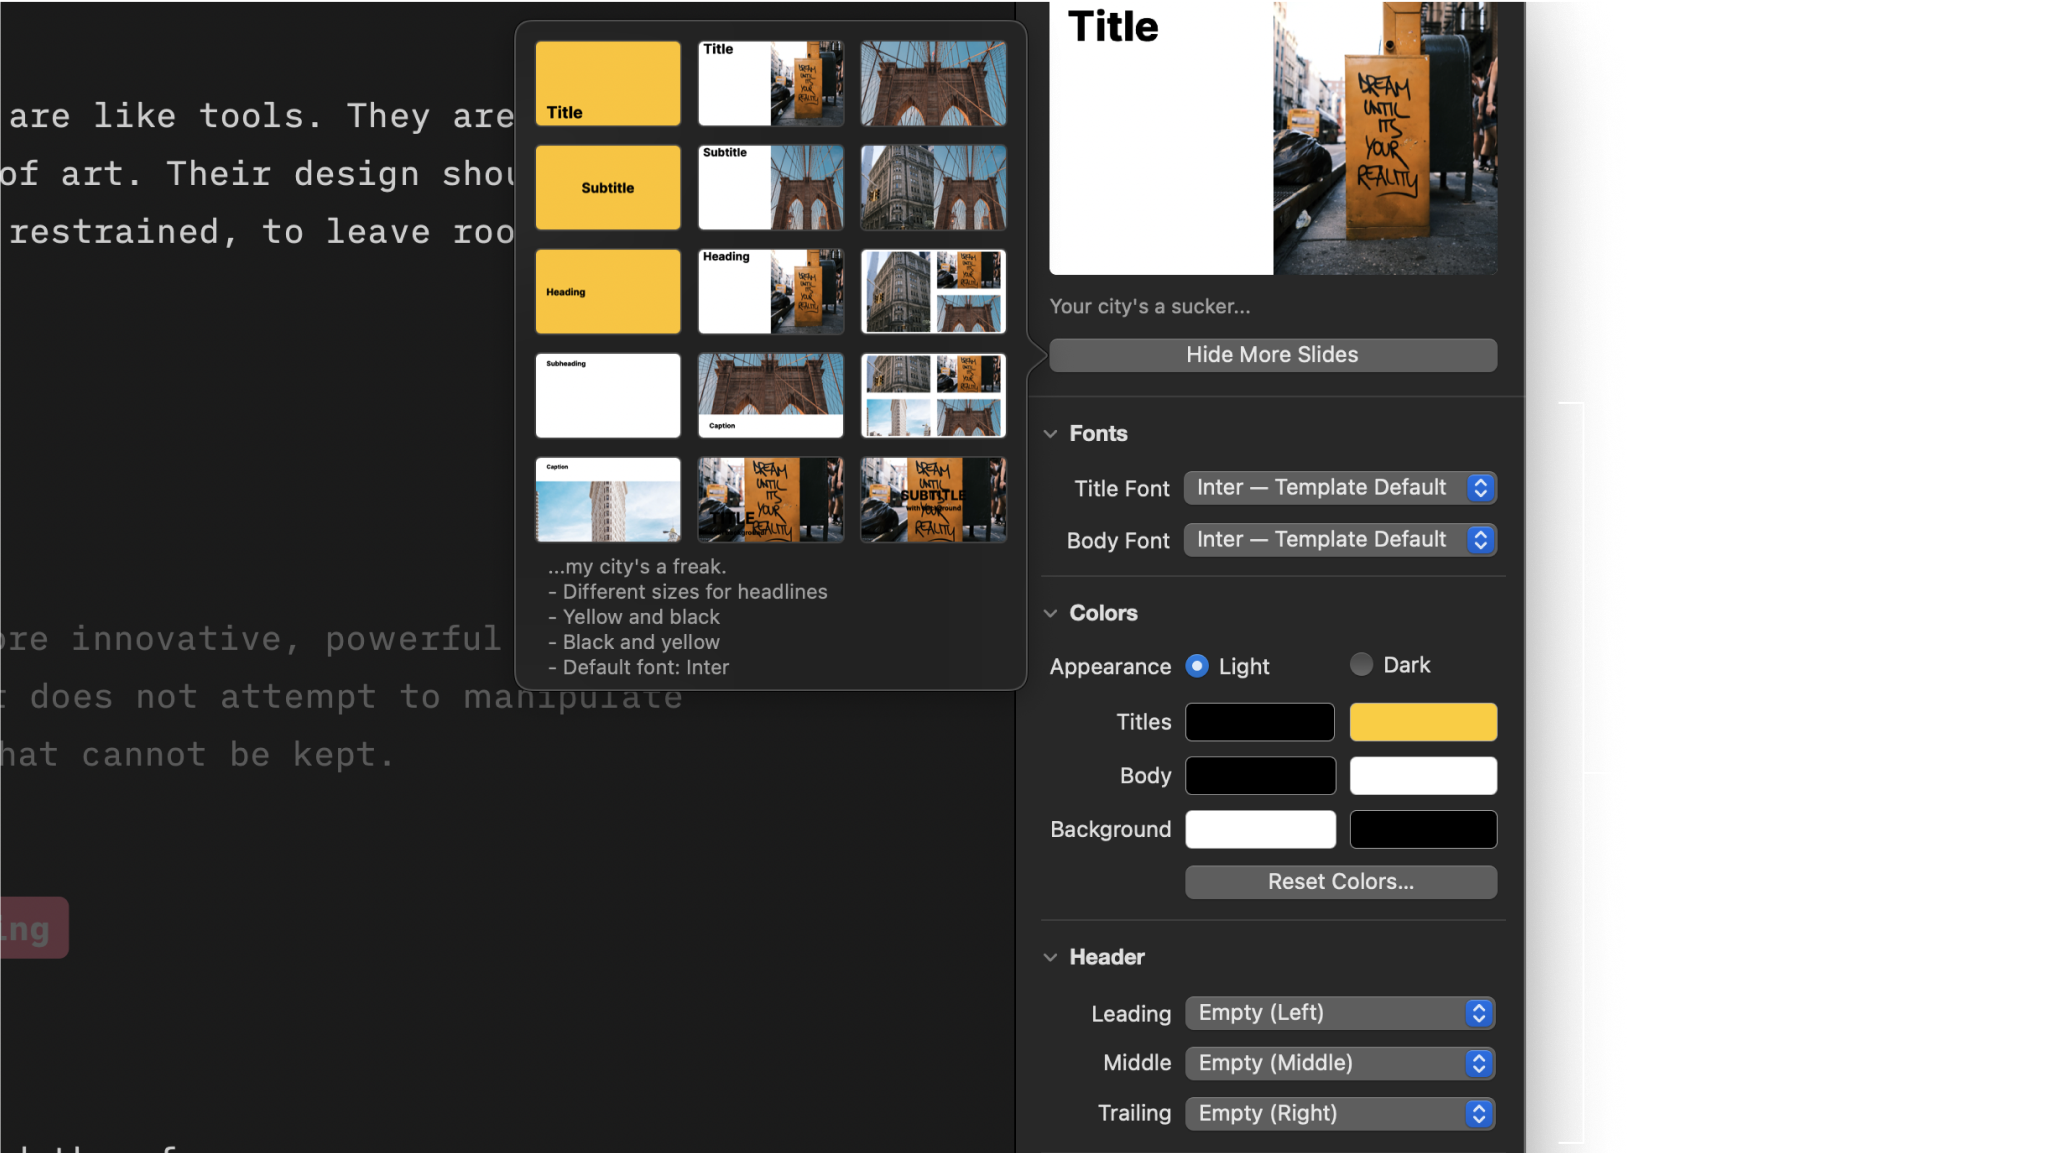Viewport: 2049px width, 1153px height.
Task: Enable Dark appearance radio button
Action: (1361, 663)
